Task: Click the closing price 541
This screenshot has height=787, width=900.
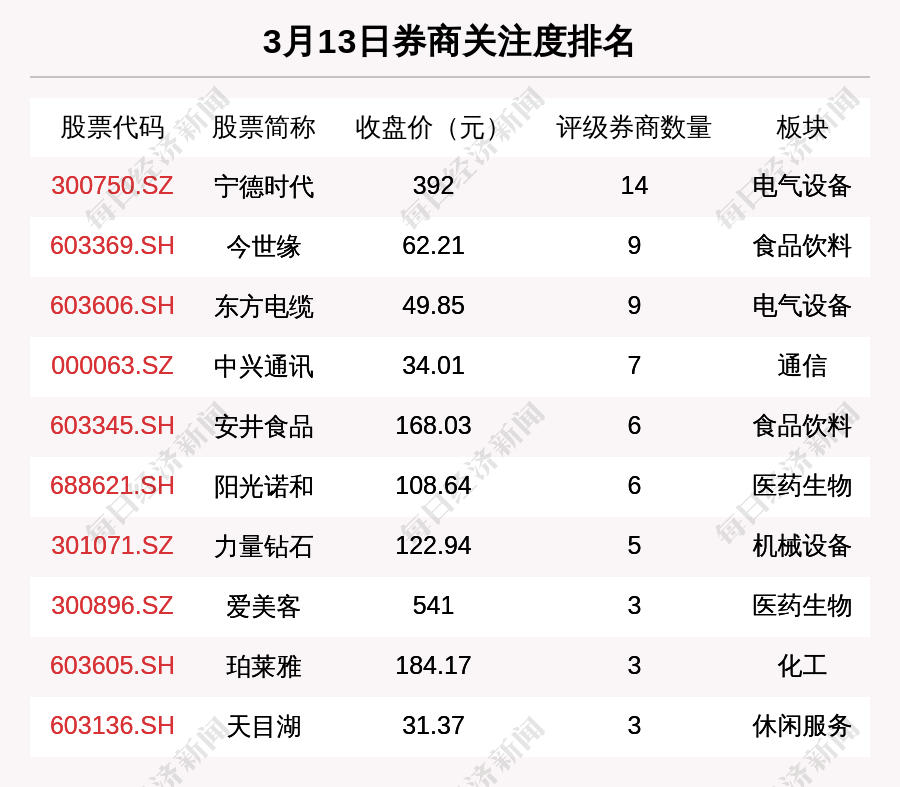Action: pos(433,606)
